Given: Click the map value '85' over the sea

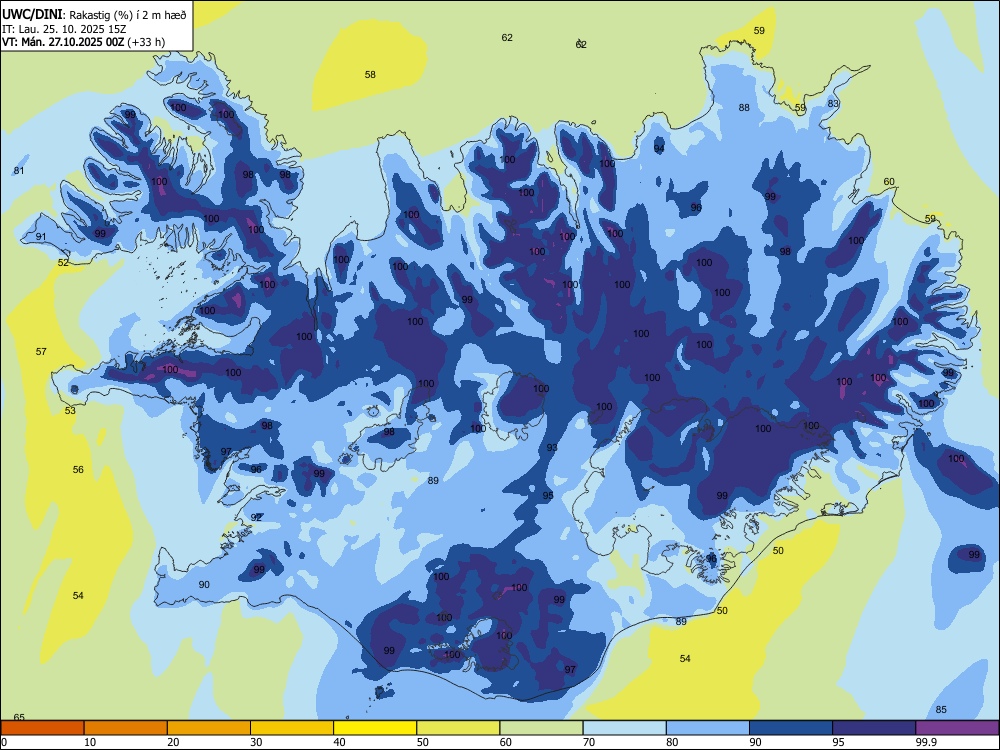Looking at the screenshot, I should point(941,709).
